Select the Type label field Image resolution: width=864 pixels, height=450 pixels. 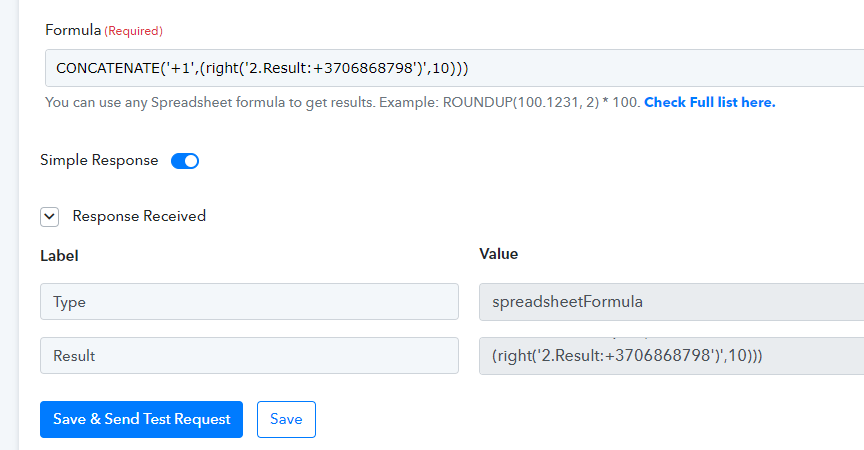tap(249, 301)
